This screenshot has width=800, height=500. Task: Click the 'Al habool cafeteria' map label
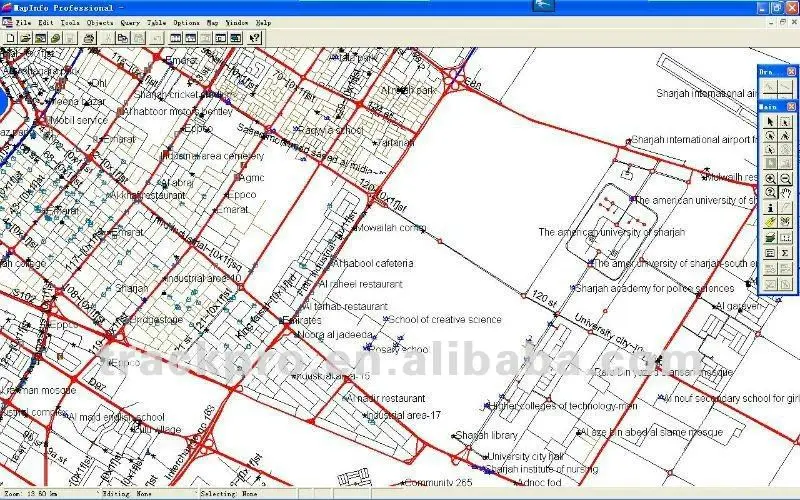click(x=373, y=263)
